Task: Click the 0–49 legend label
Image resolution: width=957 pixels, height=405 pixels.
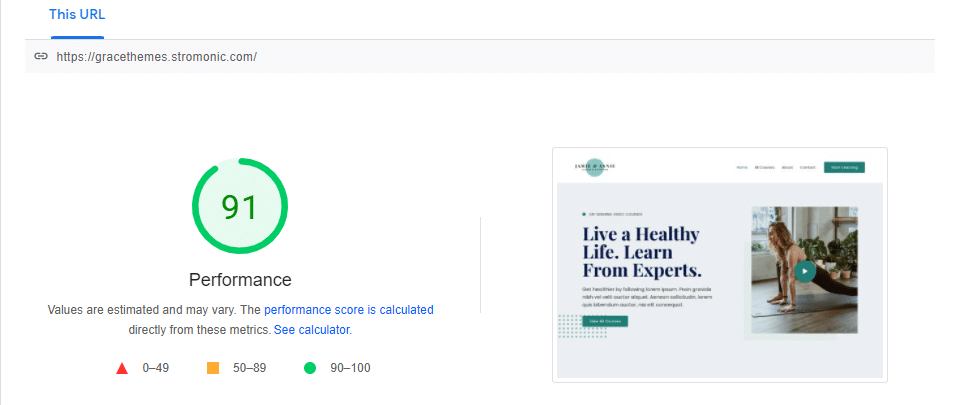Action: (156, 368)
